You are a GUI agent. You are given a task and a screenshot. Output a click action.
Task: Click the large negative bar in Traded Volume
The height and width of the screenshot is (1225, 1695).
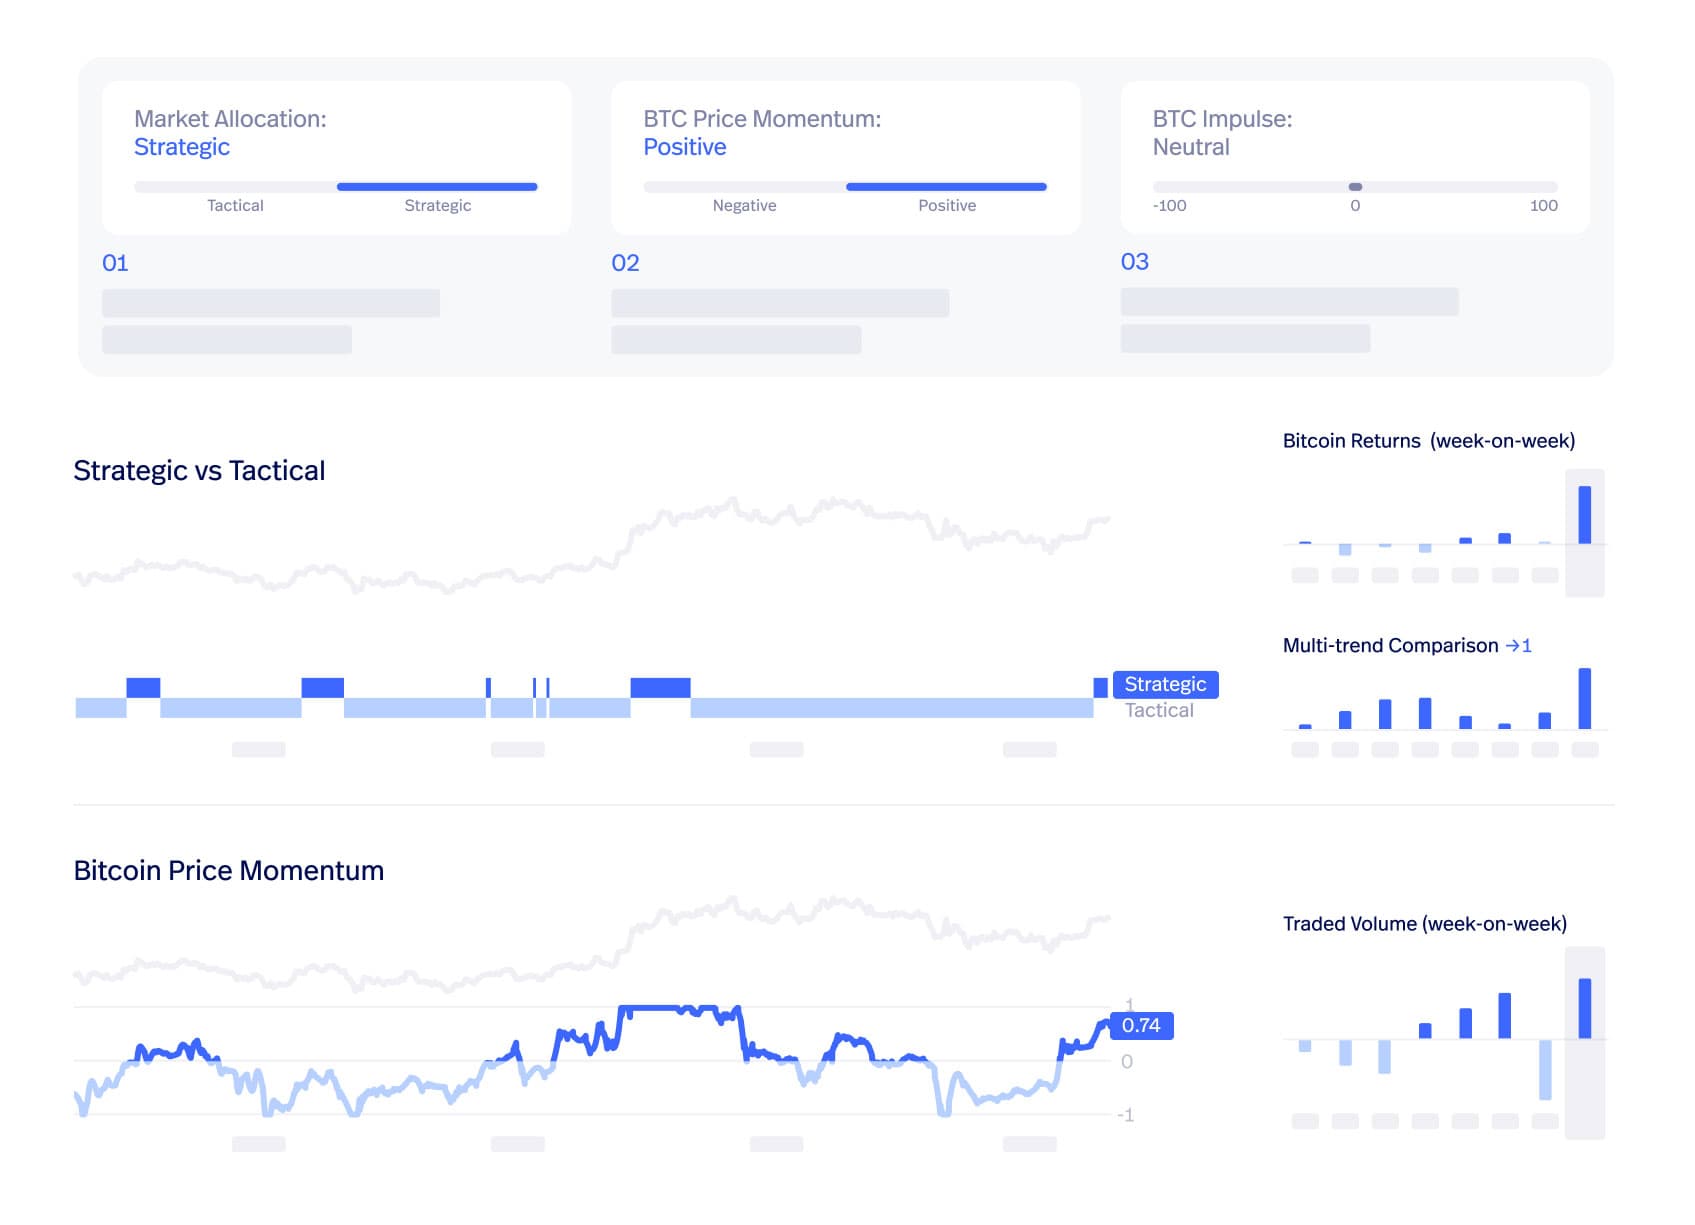1545,1069
